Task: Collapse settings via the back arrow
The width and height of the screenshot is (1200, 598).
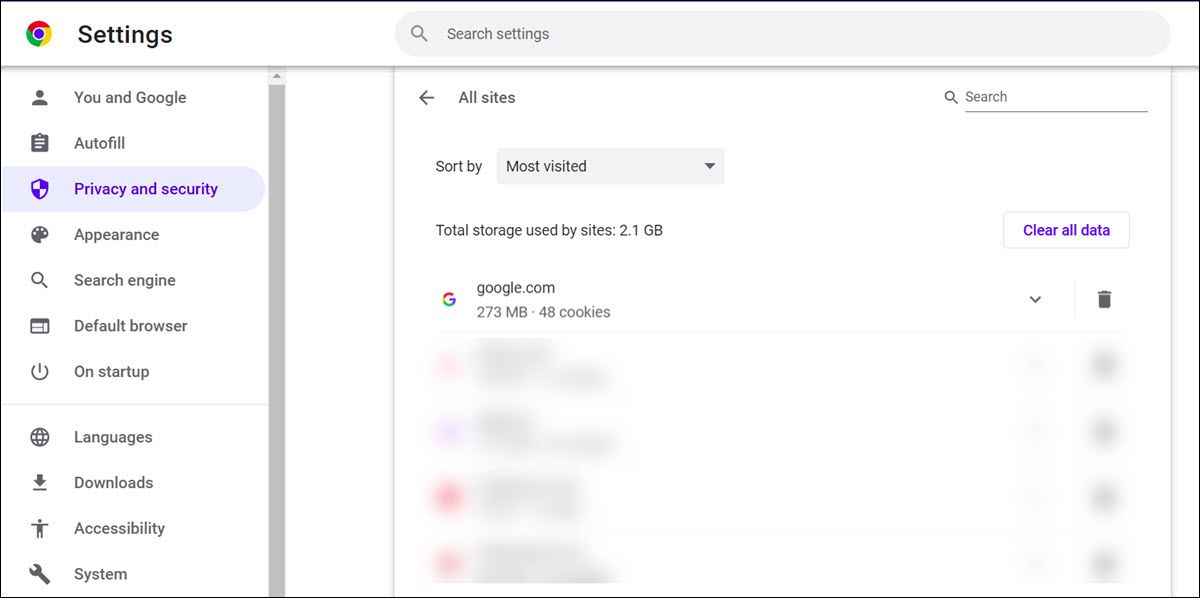Action: pyautogui.click(x=426, y=97)
